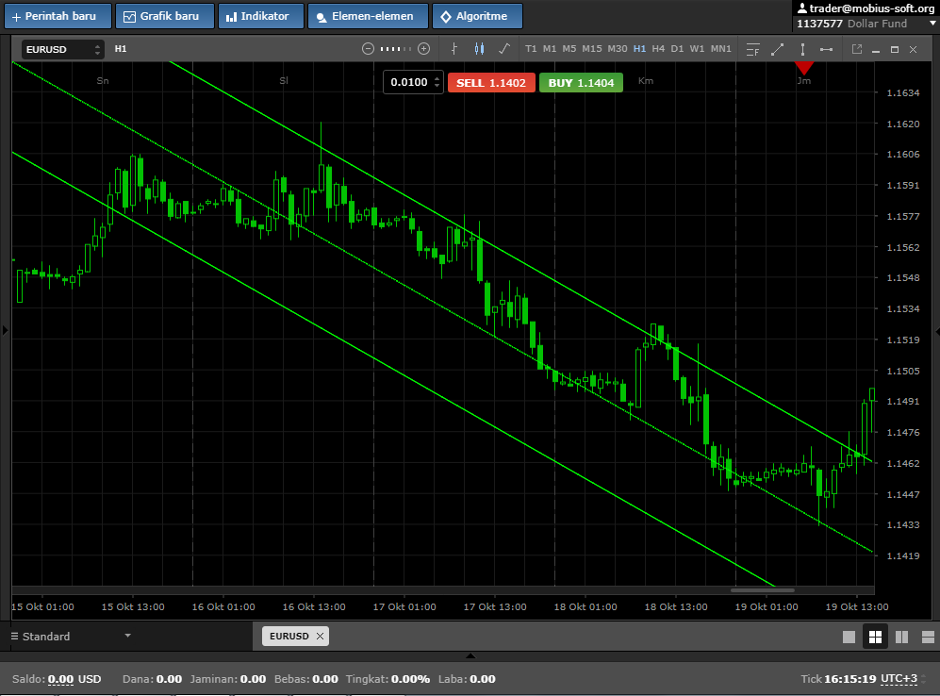Click the 17 Okt 13:00 time label
Screen dimensions: 940x696
(x=495, y=607)
